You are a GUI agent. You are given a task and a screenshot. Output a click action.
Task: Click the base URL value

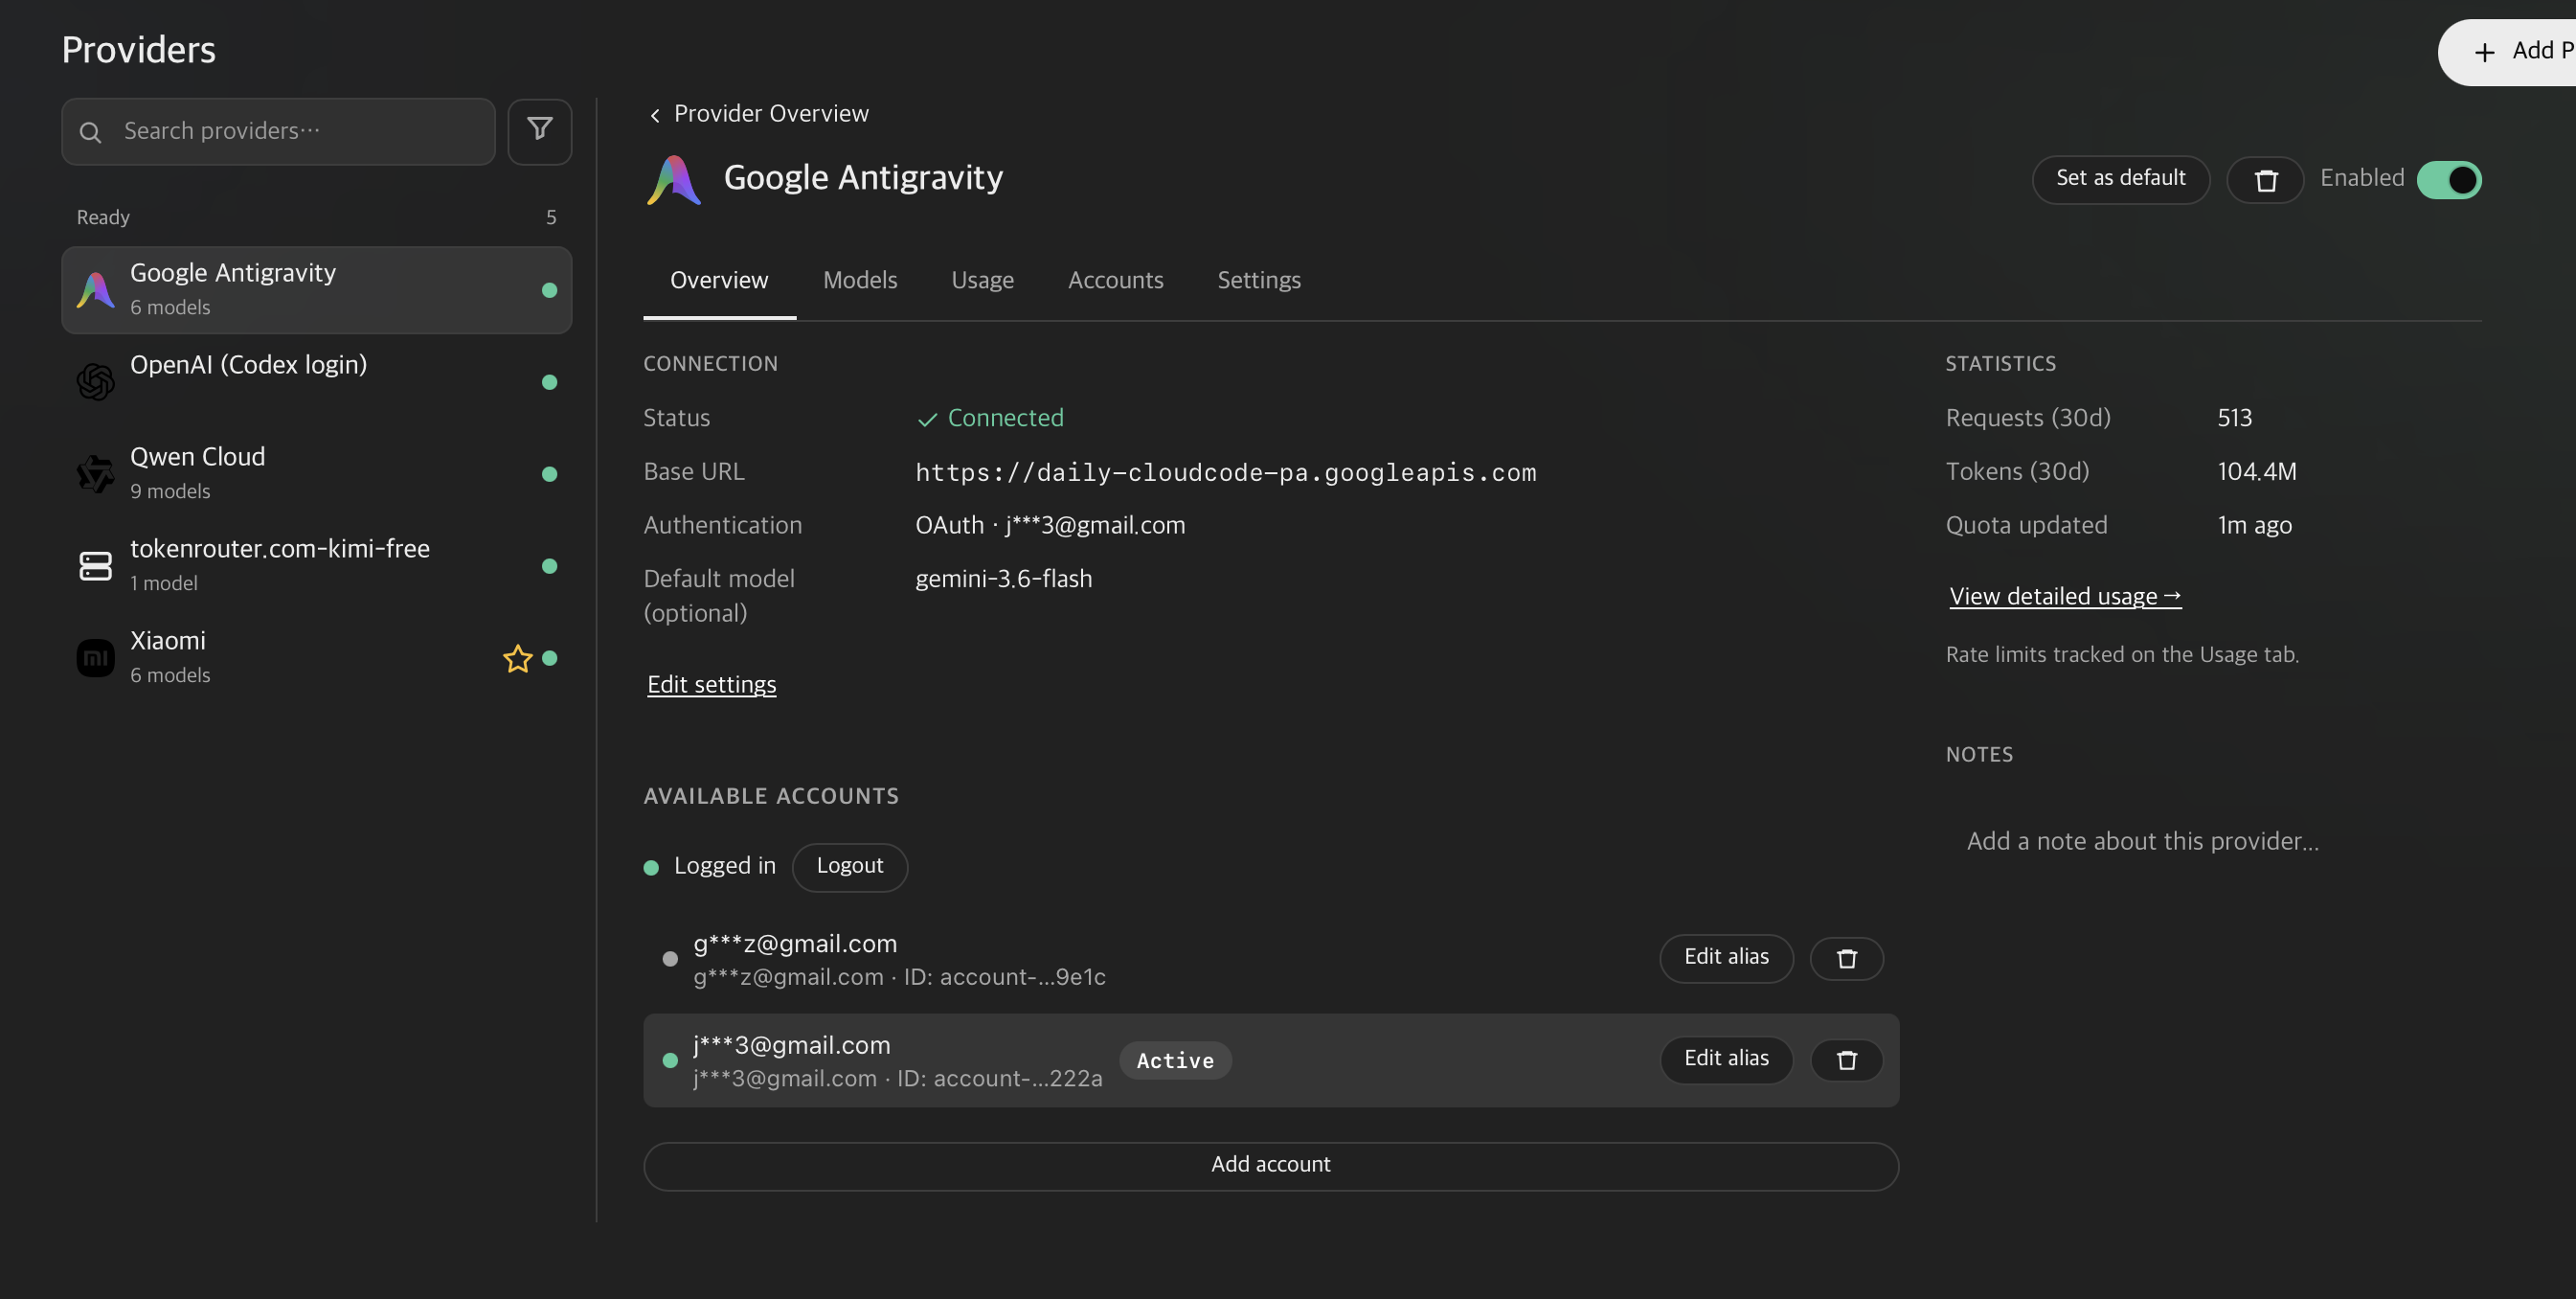1226,473
